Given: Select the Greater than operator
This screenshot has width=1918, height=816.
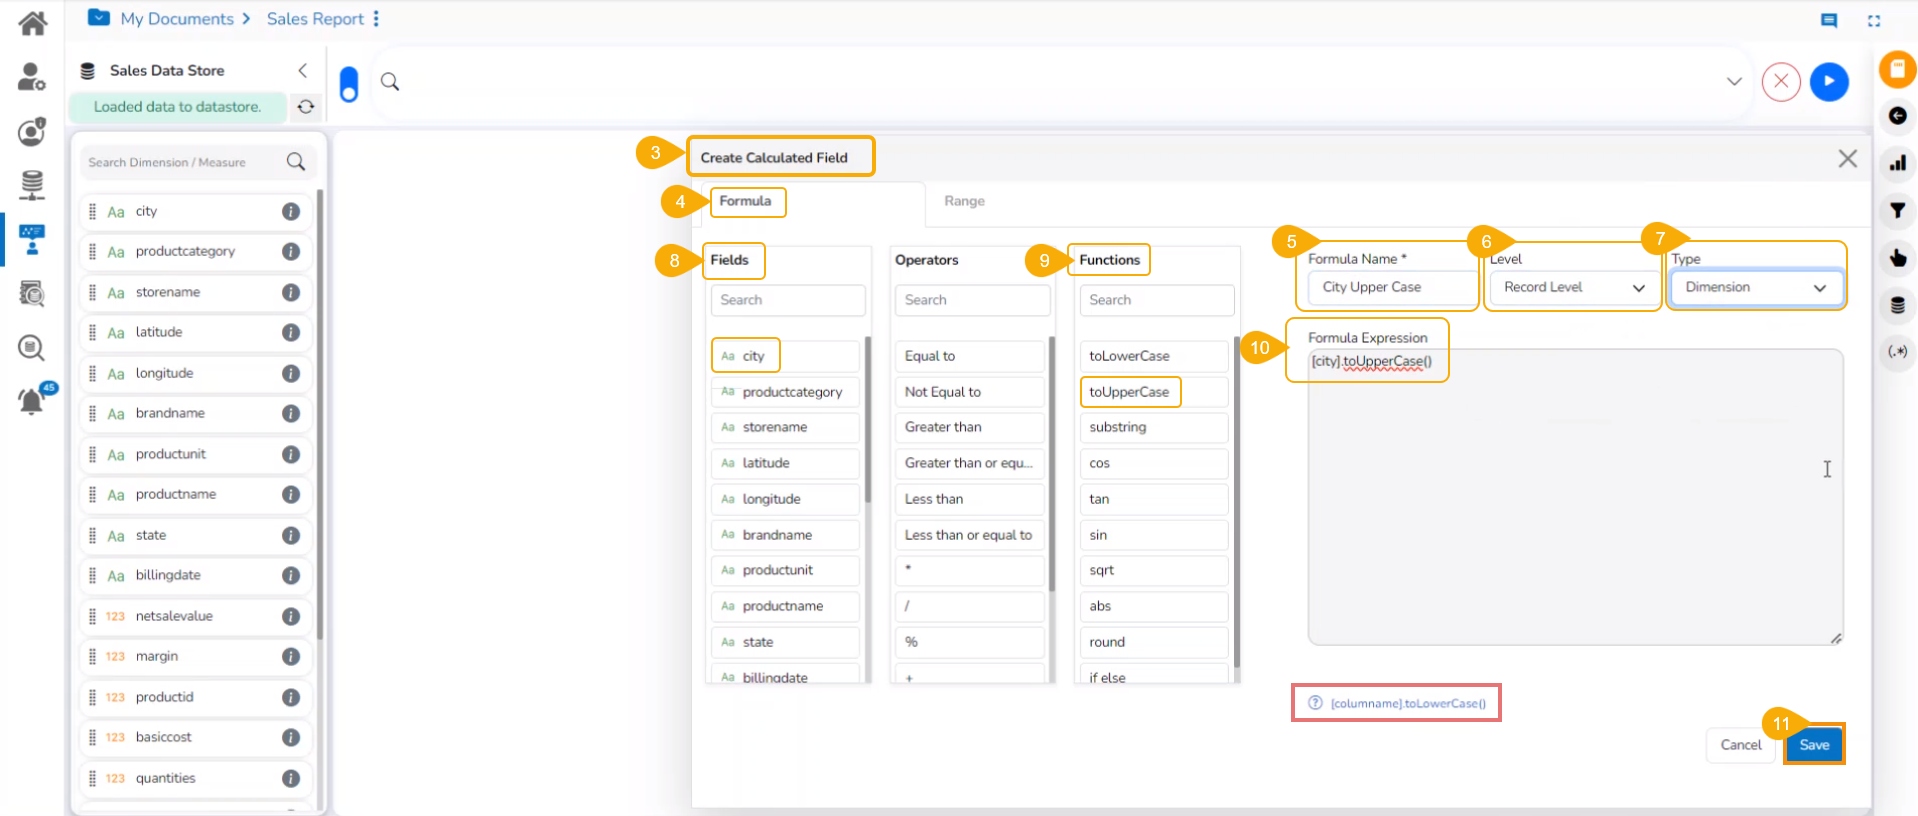Looking at the screenshot, I should pos(970,427).
